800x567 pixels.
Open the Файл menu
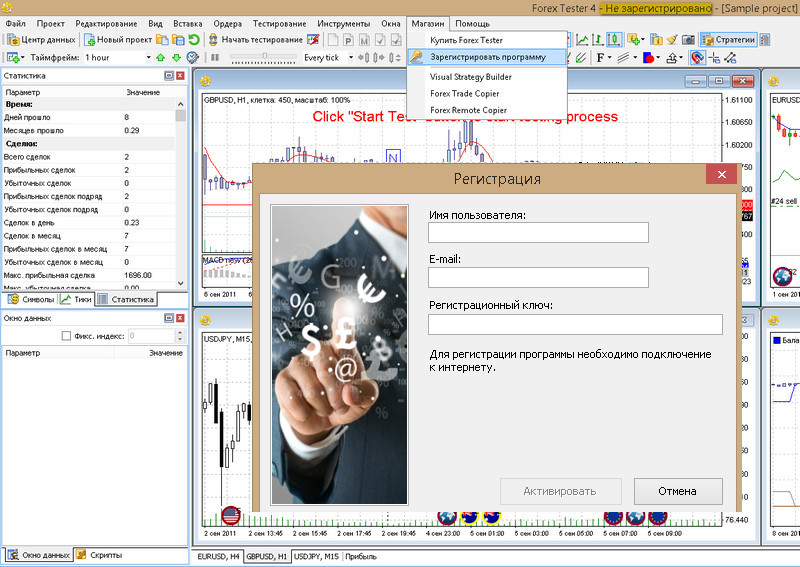pos(16,23)
